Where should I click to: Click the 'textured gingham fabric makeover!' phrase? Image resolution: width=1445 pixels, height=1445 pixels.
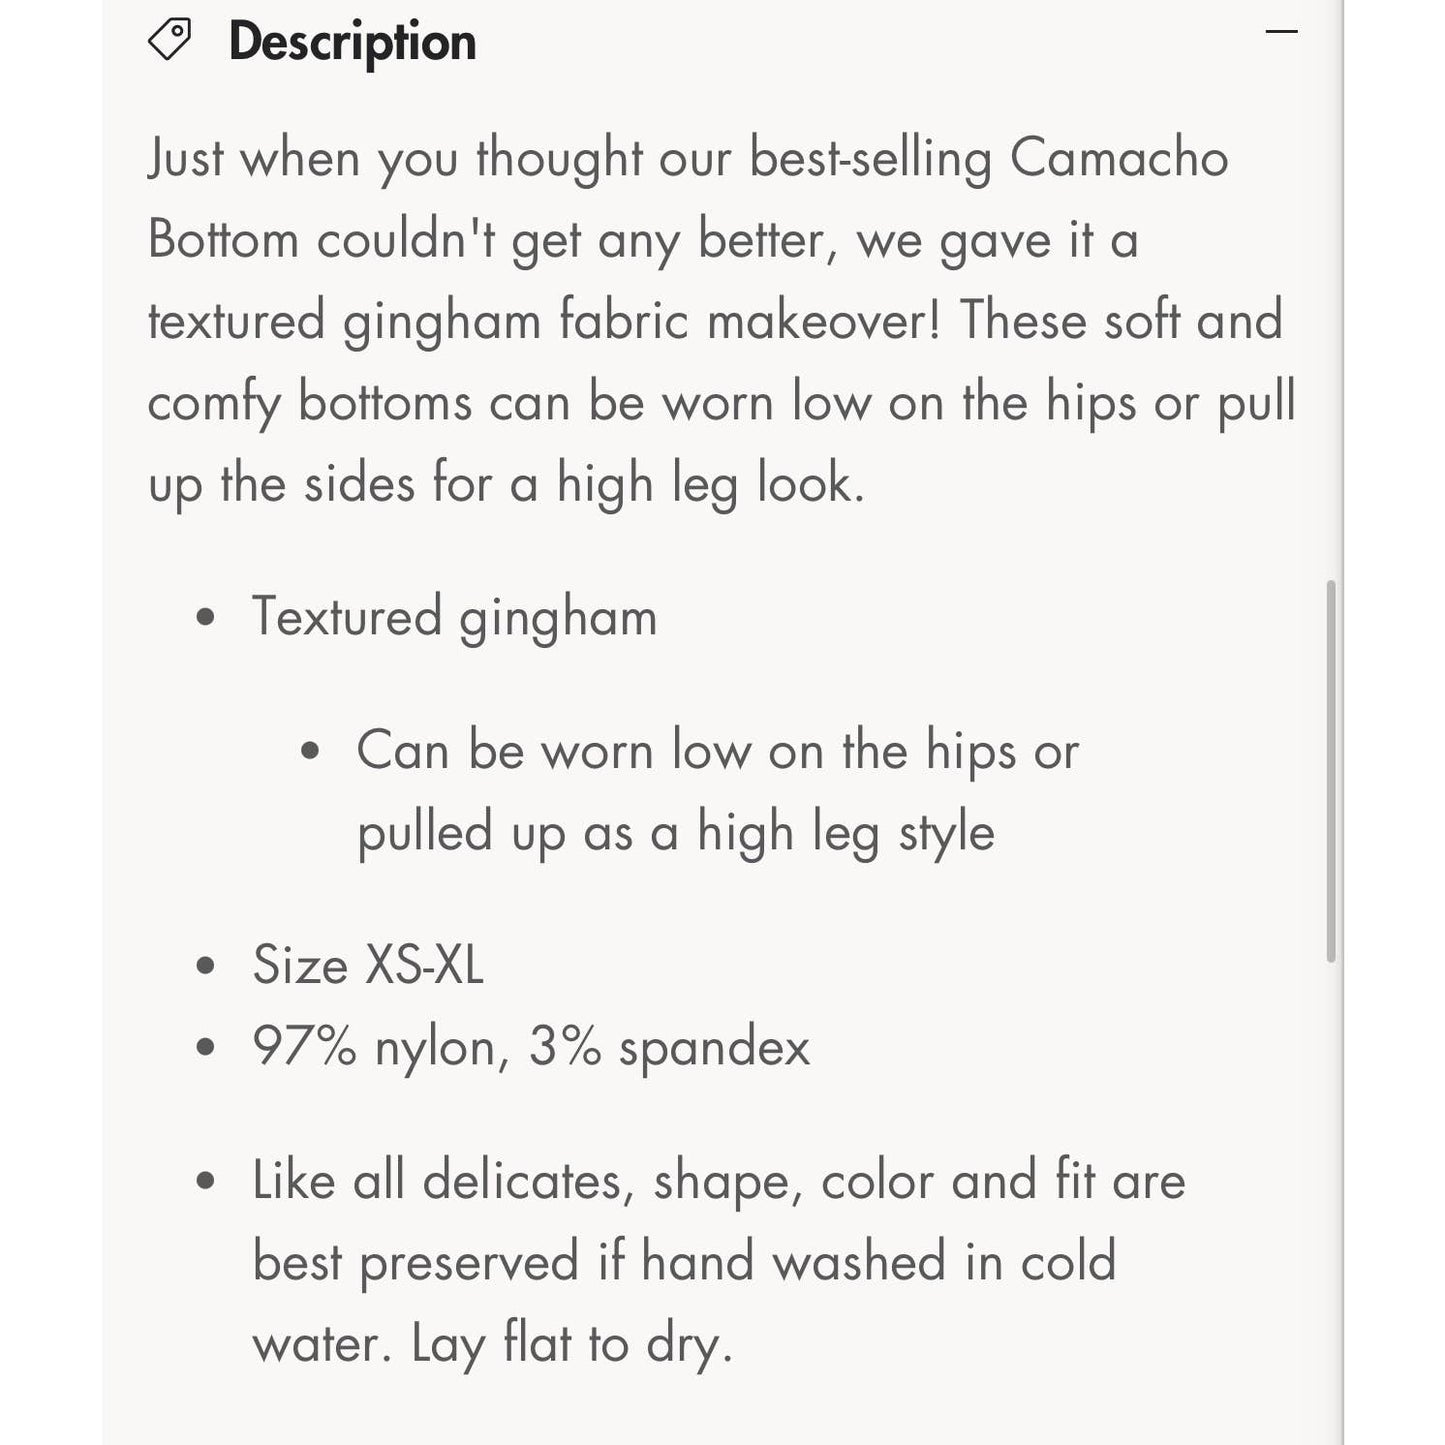(543, 321)
